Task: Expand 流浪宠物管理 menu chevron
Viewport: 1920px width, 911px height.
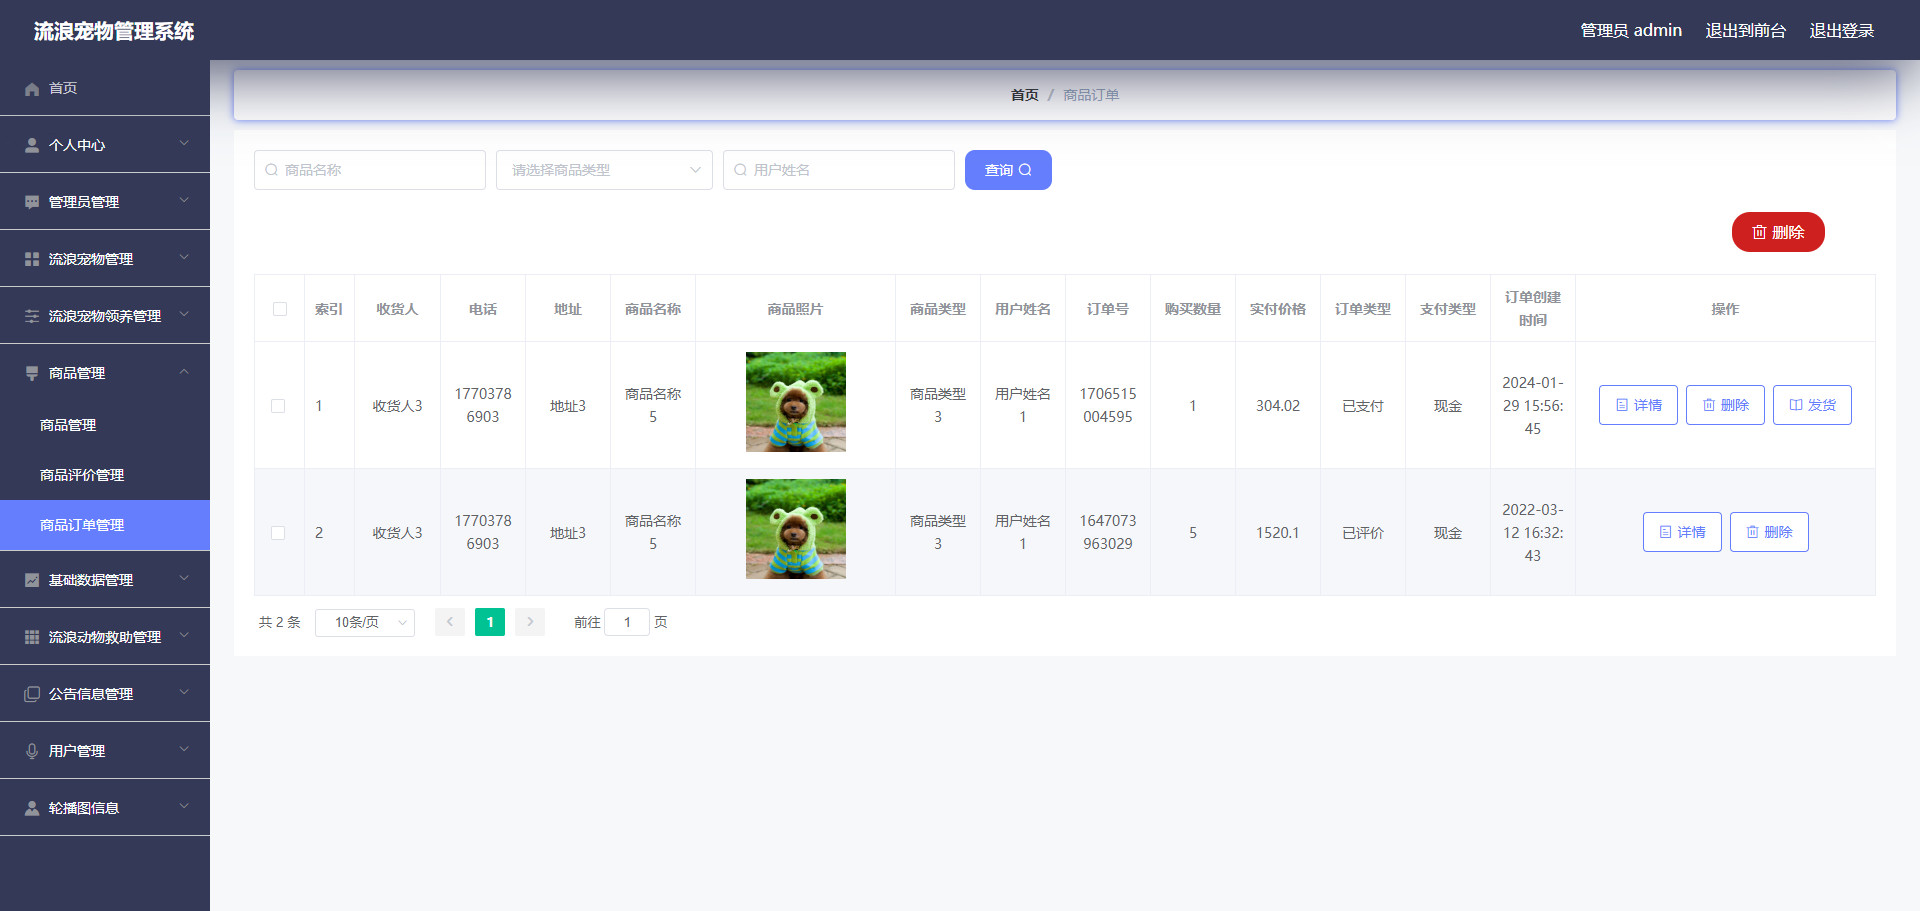Action: click(184, 257)
